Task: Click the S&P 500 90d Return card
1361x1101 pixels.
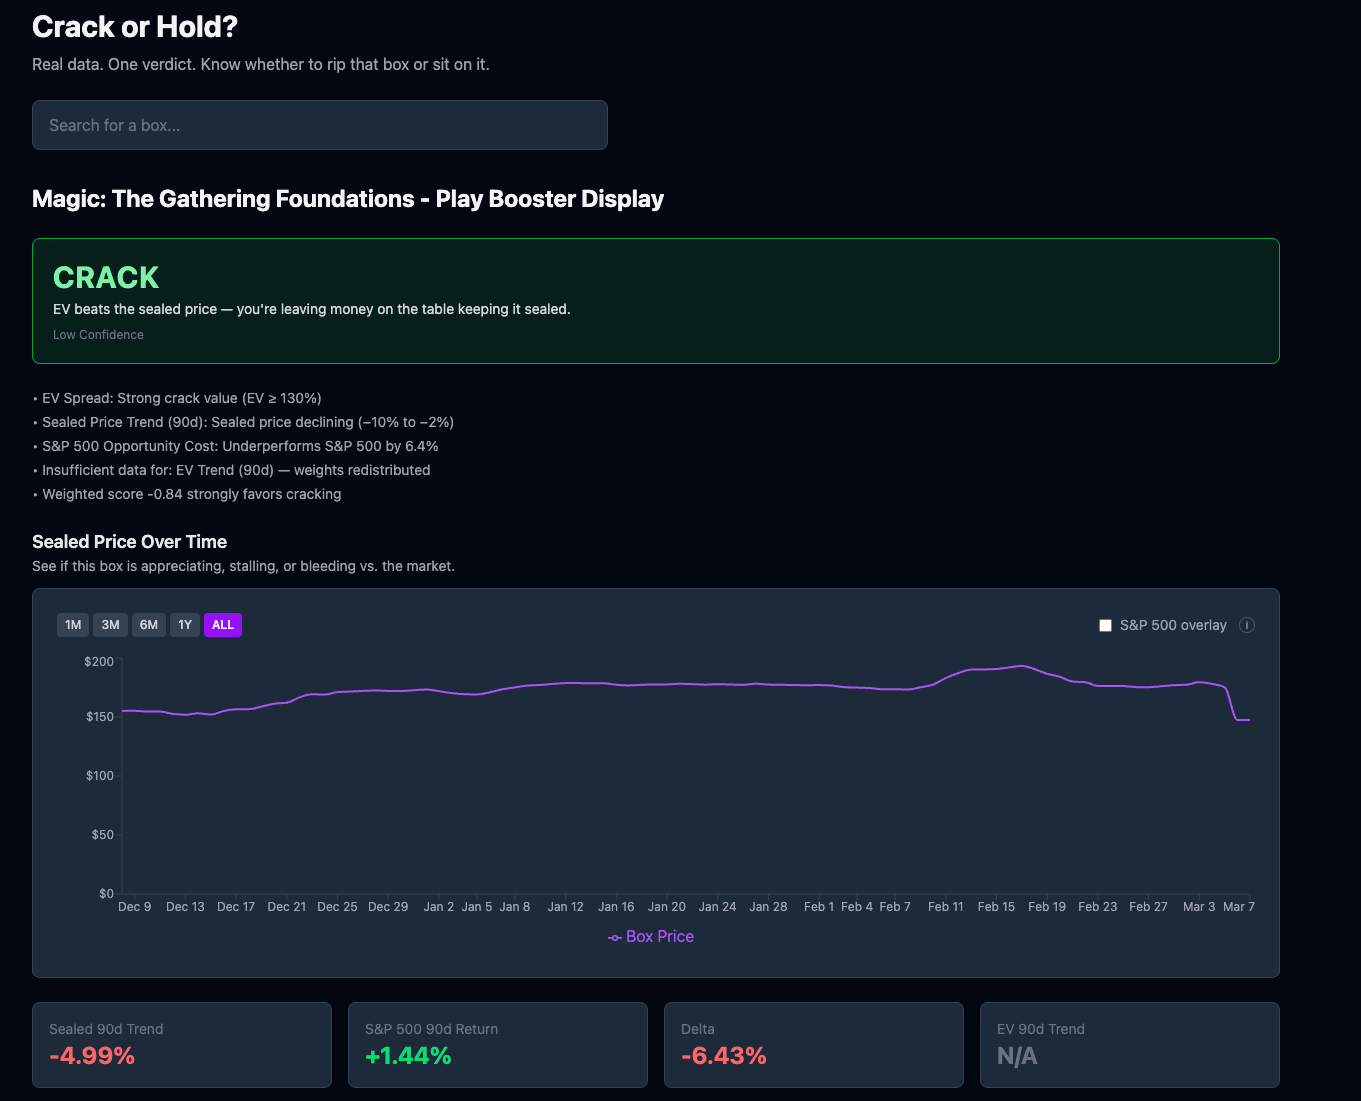Action: pos(497,1044)
